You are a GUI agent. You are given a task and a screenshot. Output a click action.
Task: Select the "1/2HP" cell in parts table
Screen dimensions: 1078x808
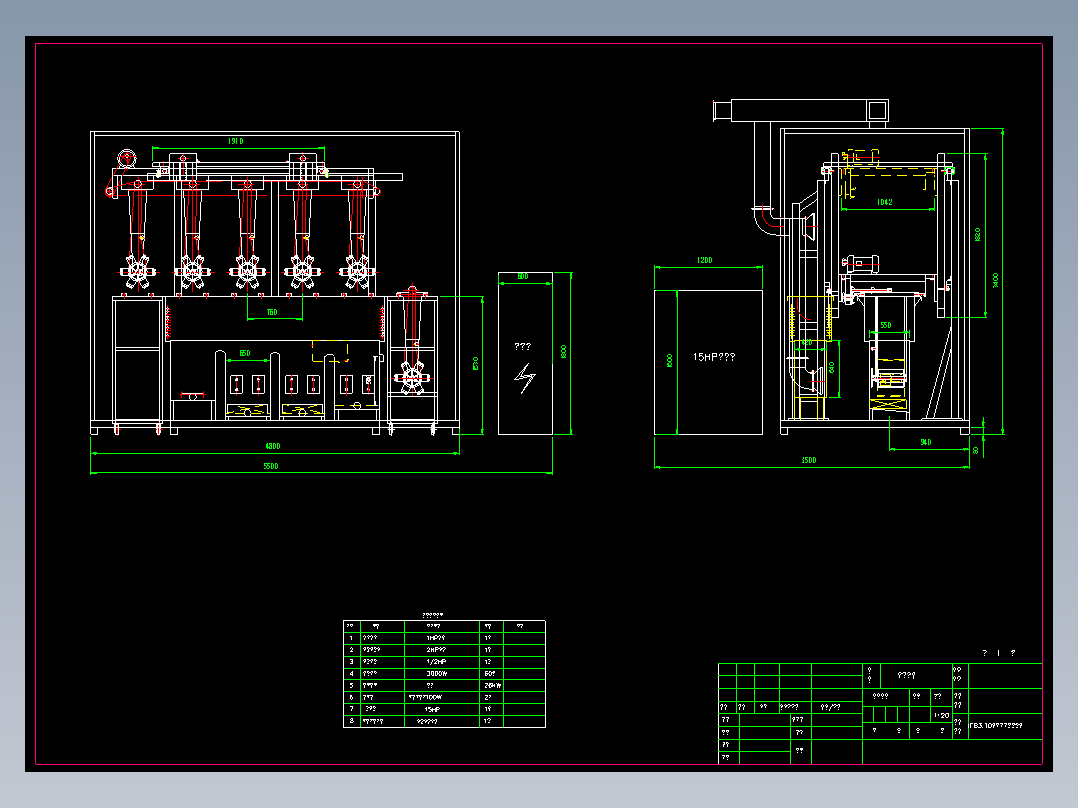(436, 662)
